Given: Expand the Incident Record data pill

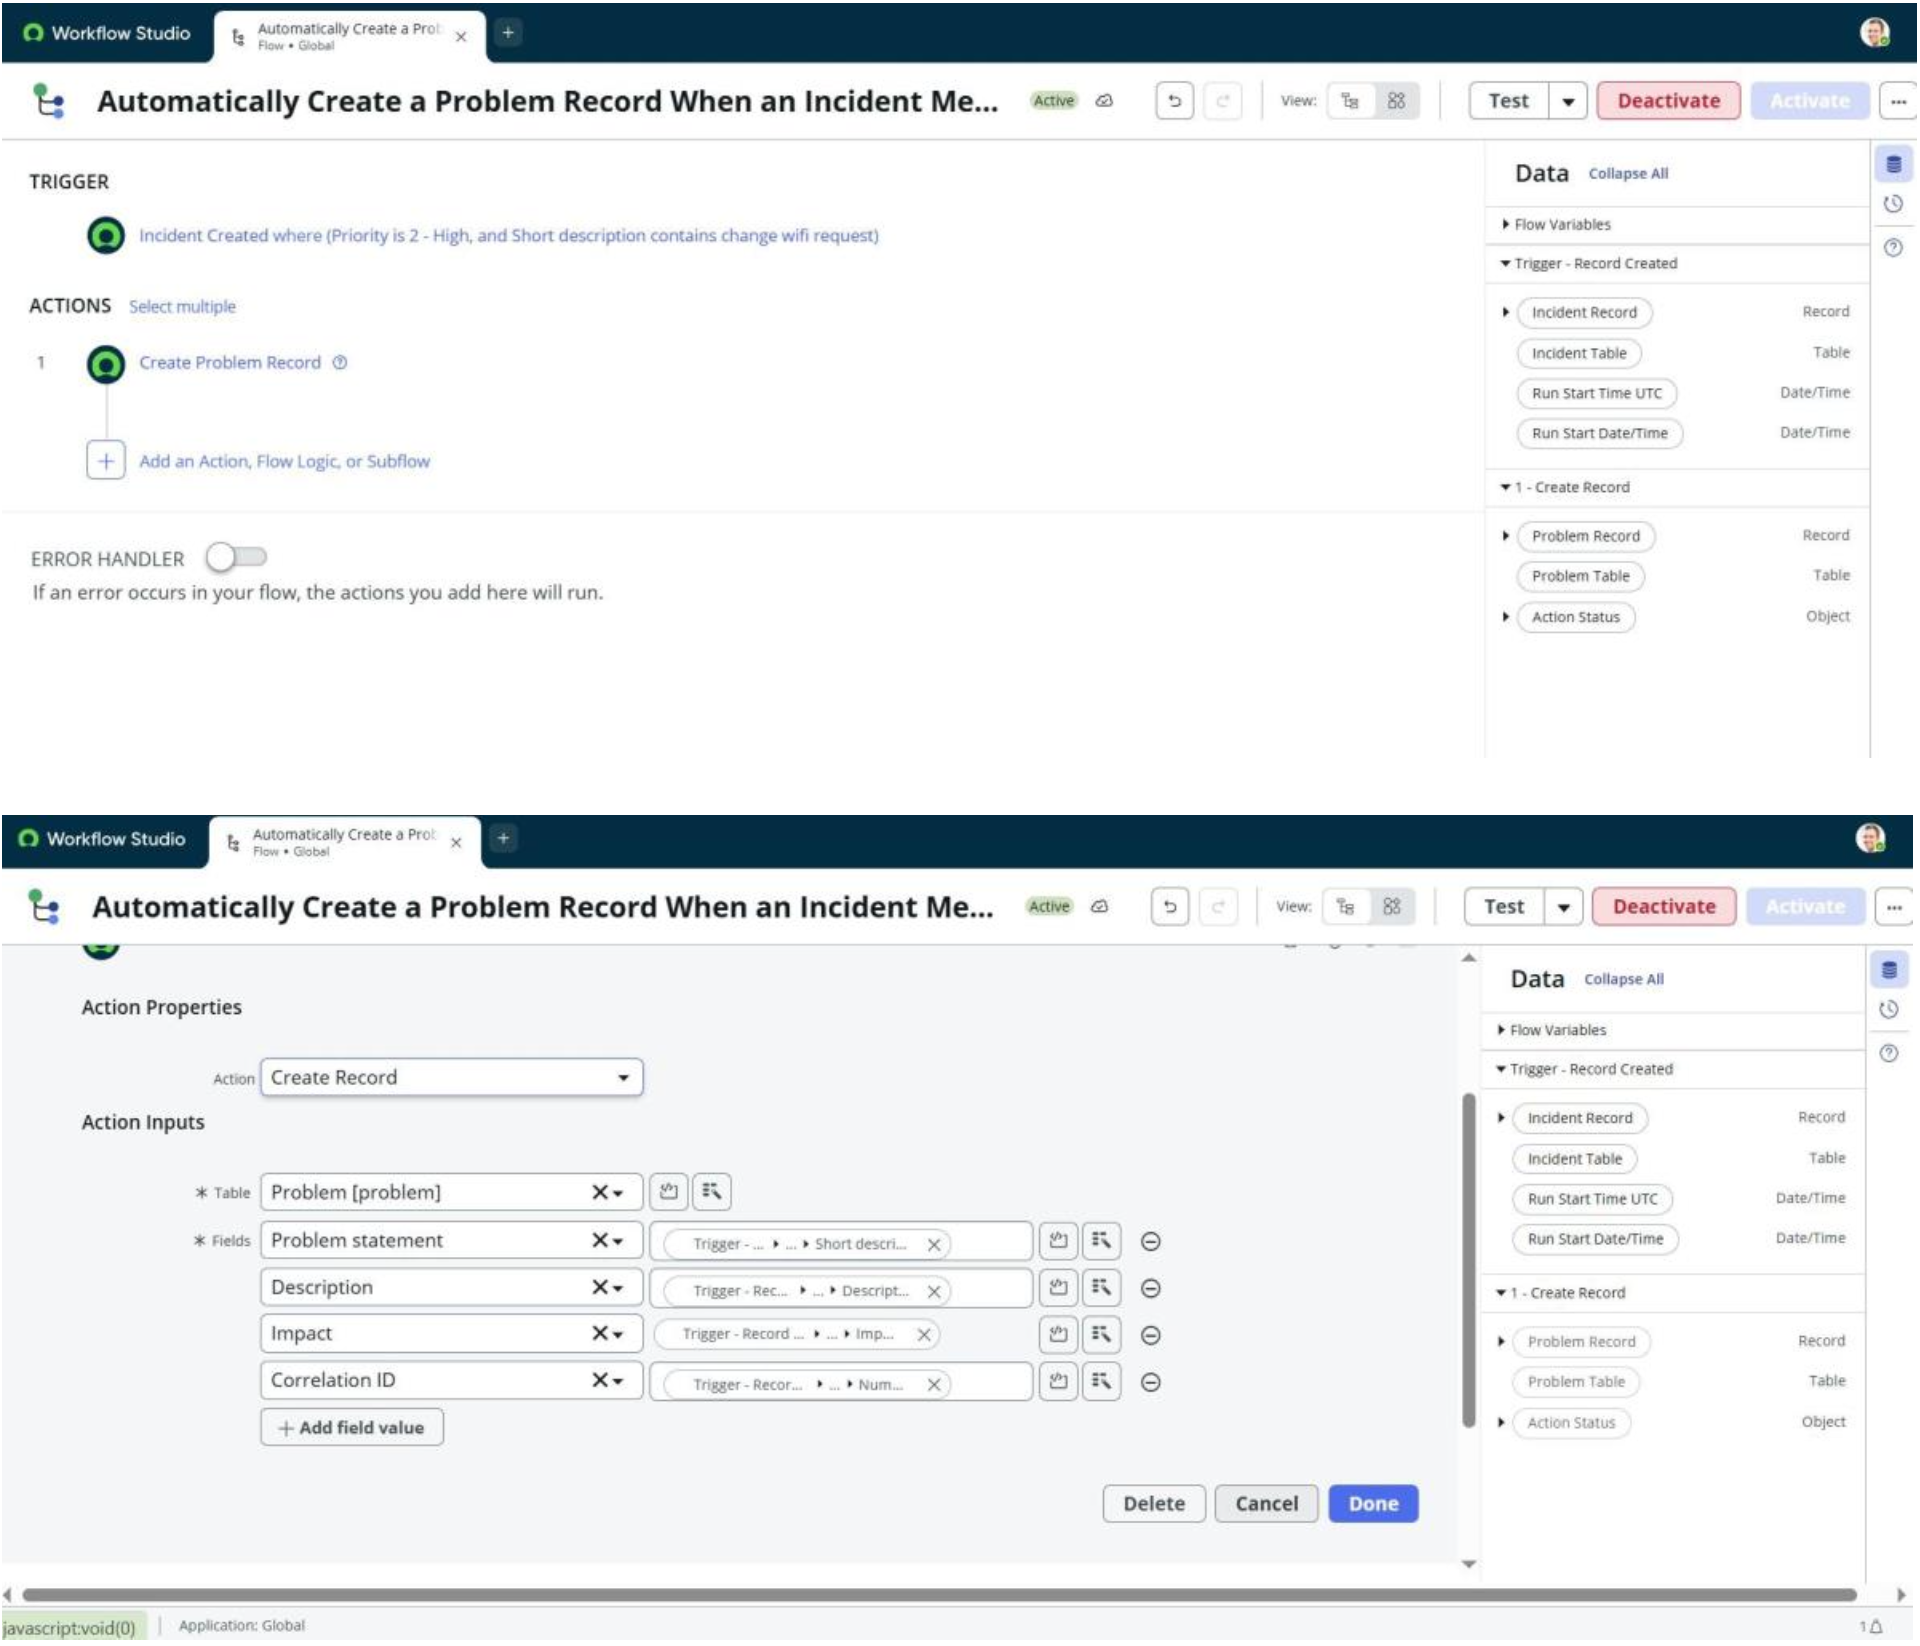Looking at the screenshot, I should click(x=1506, y=313).
